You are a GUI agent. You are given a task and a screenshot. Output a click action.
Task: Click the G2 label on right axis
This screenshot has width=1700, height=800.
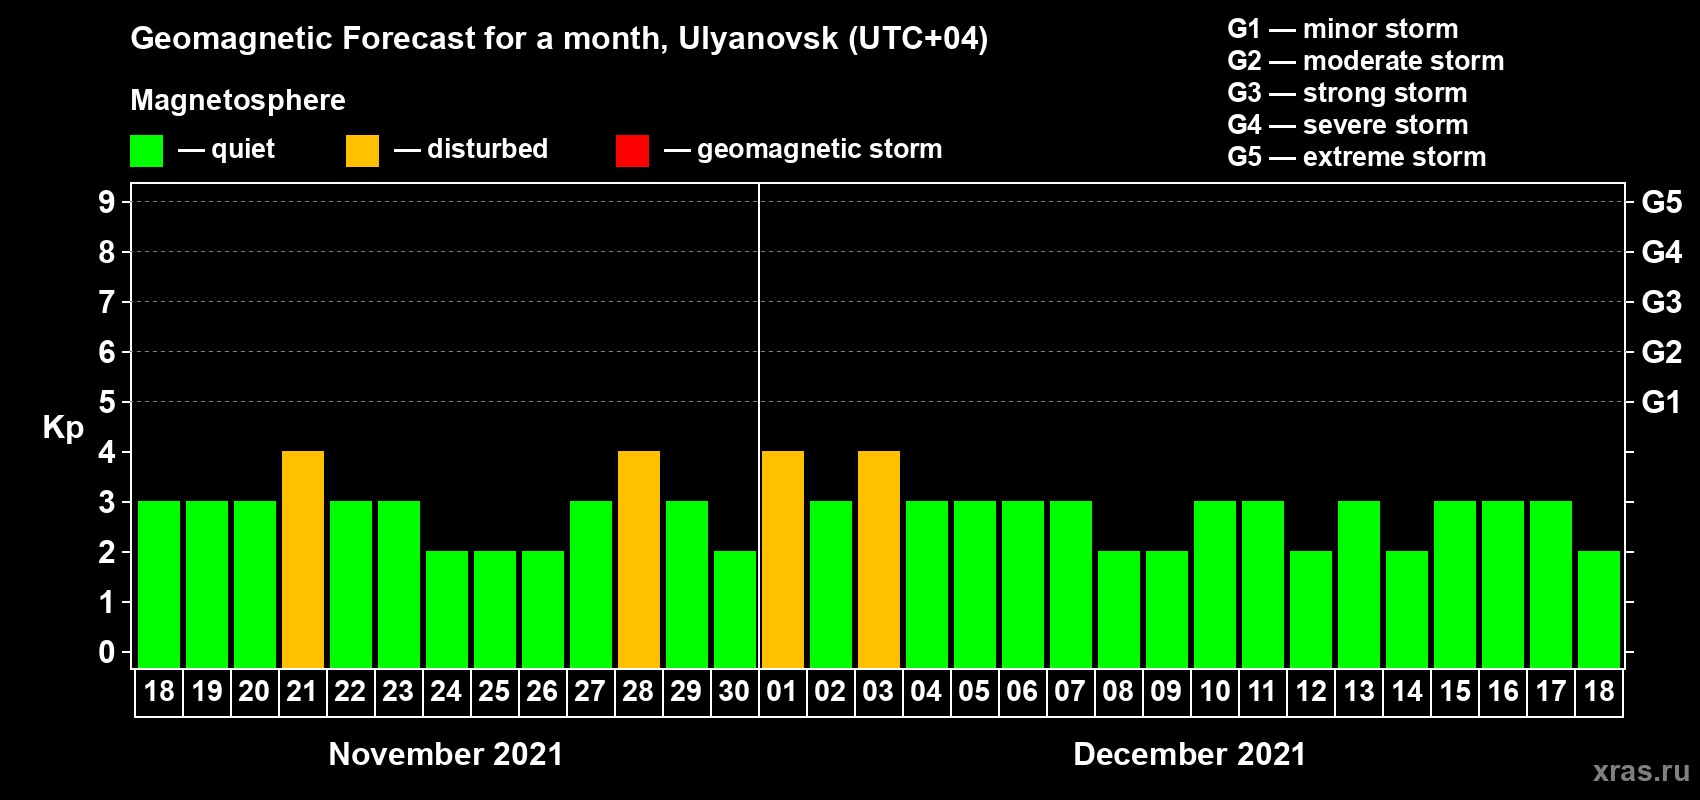1662,352
